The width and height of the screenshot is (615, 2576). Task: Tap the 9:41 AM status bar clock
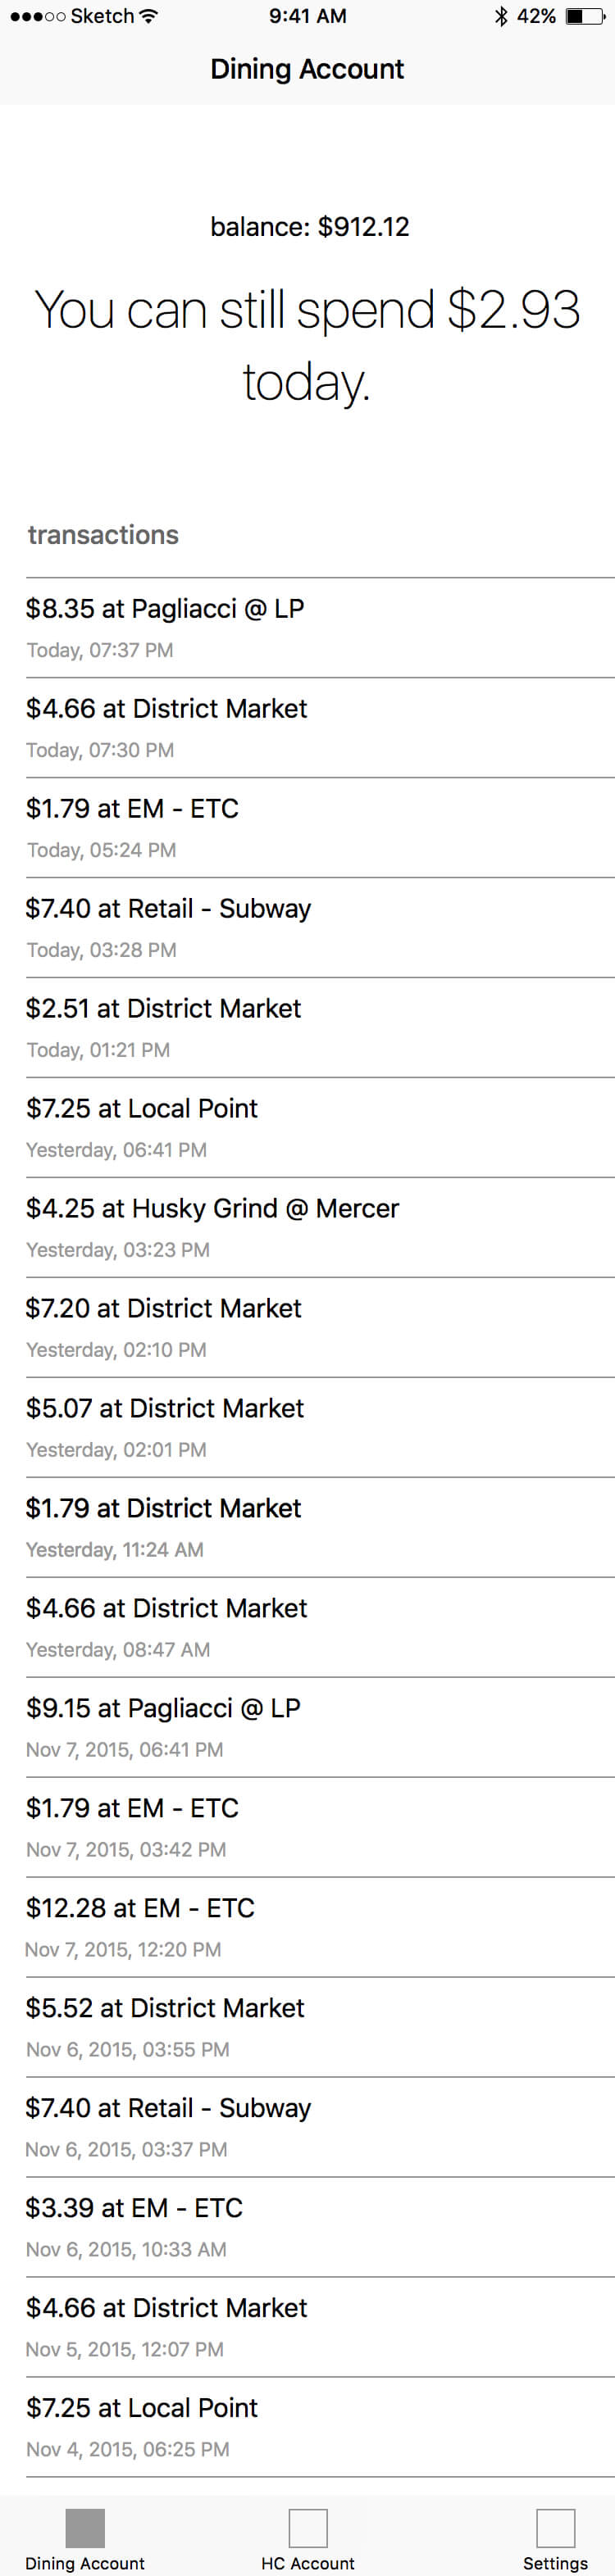[307, 16]
